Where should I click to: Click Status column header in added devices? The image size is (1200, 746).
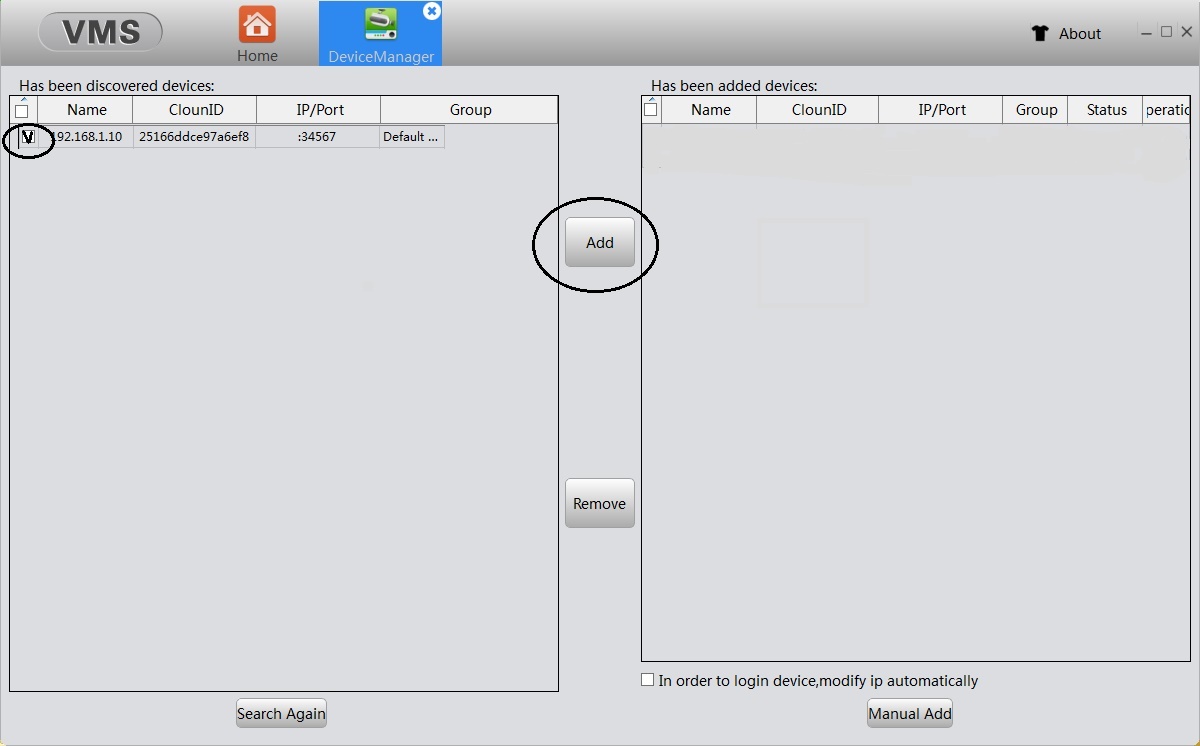1106,110
